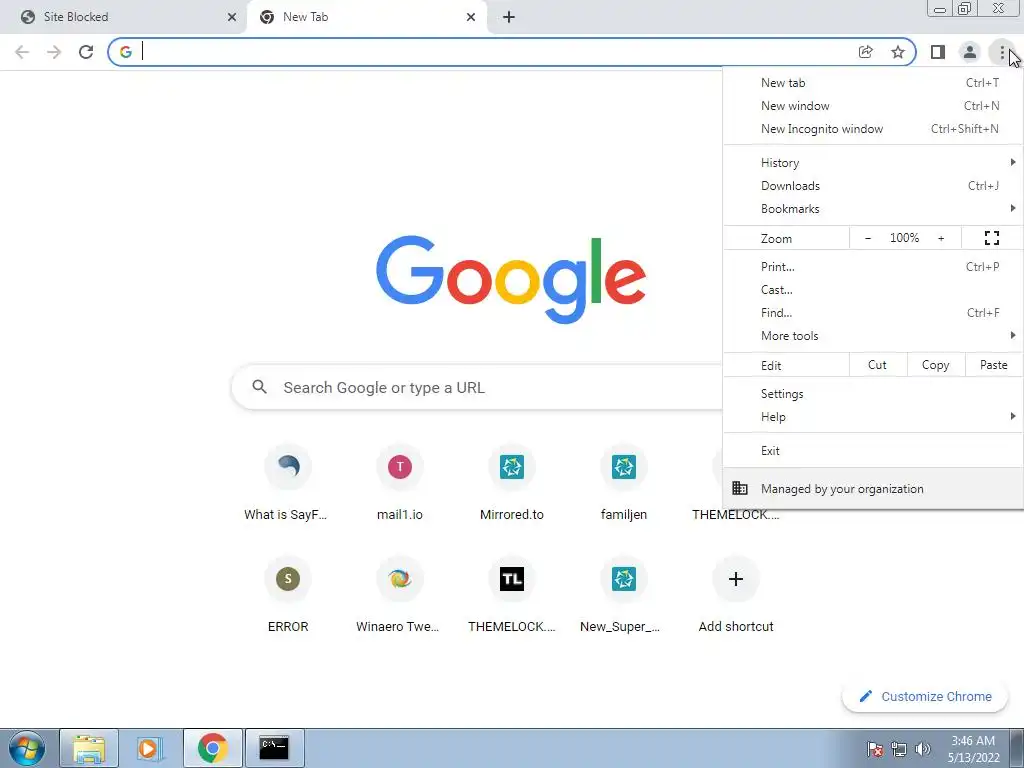Expand the More tools submenu
1024x768 pixels.
873,336
